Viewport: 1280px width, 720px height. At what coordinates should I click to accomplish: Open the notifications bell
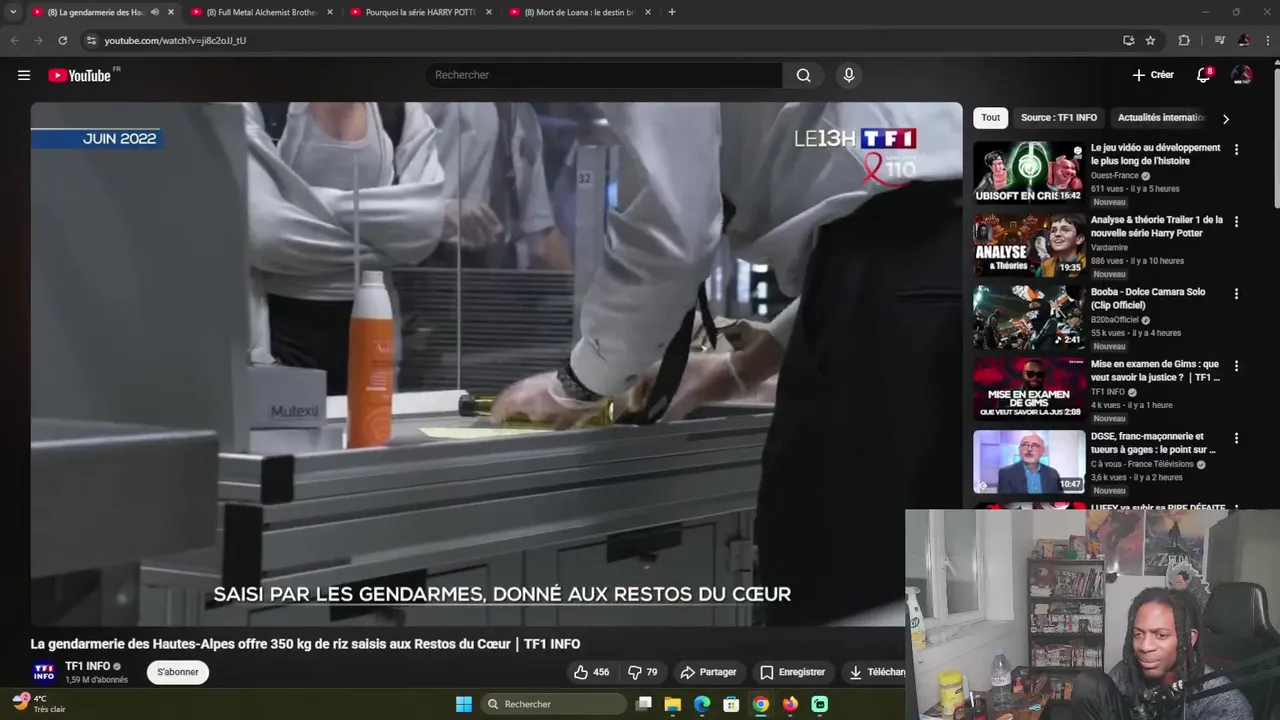coord(1204,75)
